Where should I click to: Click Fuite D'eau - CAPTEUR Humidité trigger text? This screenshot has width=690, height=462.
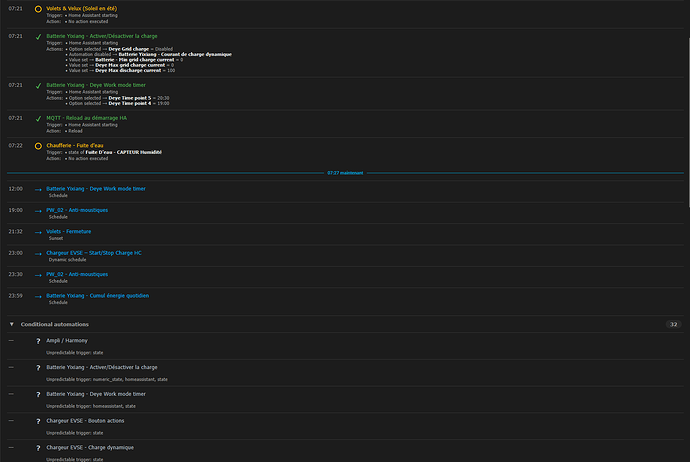coord(124,152)
